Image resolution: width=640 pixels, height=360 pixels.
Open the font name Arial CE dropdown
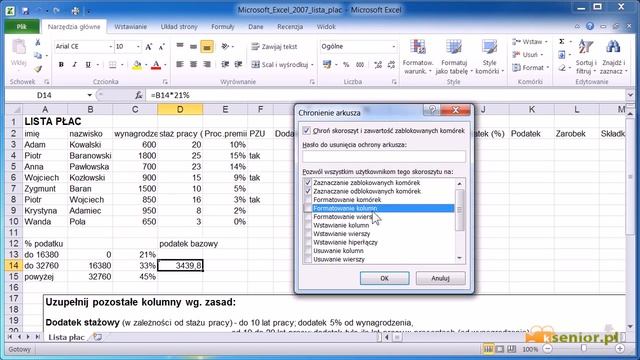(x=110, y=47)
